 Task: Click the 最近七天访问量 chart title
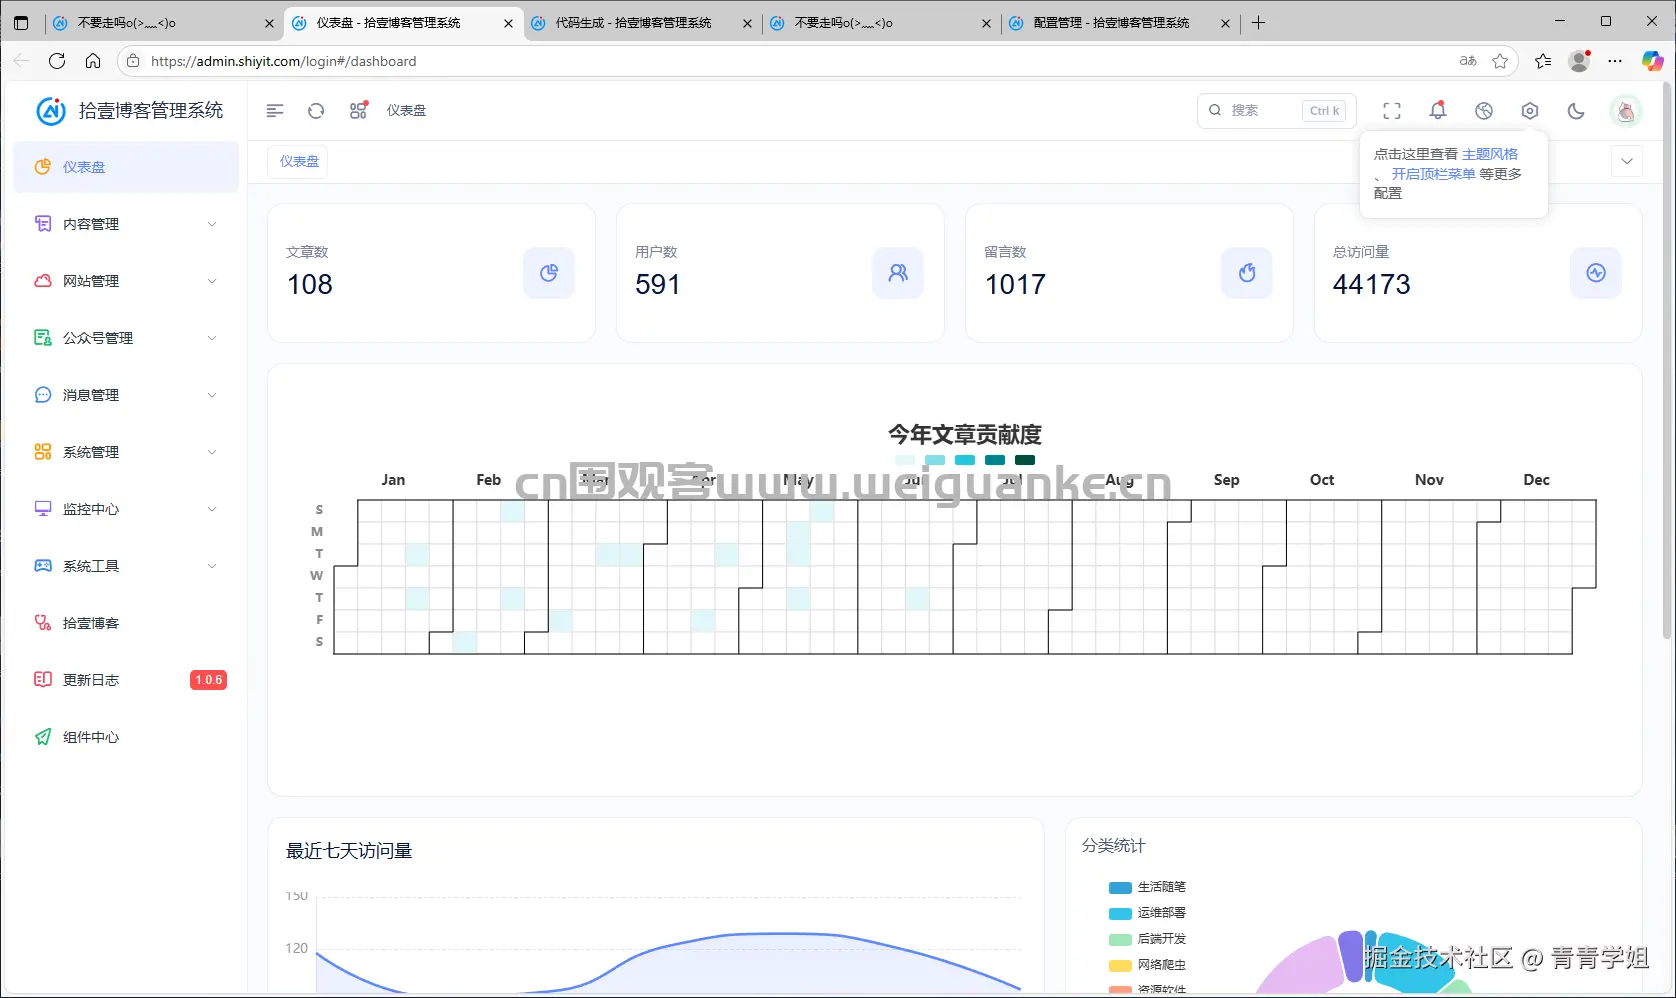[349, 851]
